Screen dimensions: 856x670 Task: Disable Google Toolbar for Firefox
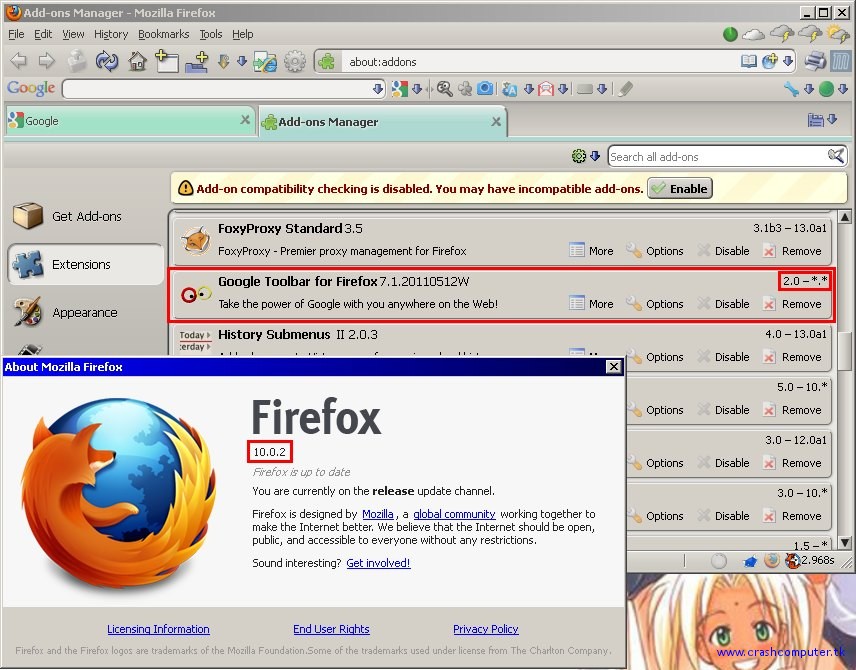tap(723, 304)
